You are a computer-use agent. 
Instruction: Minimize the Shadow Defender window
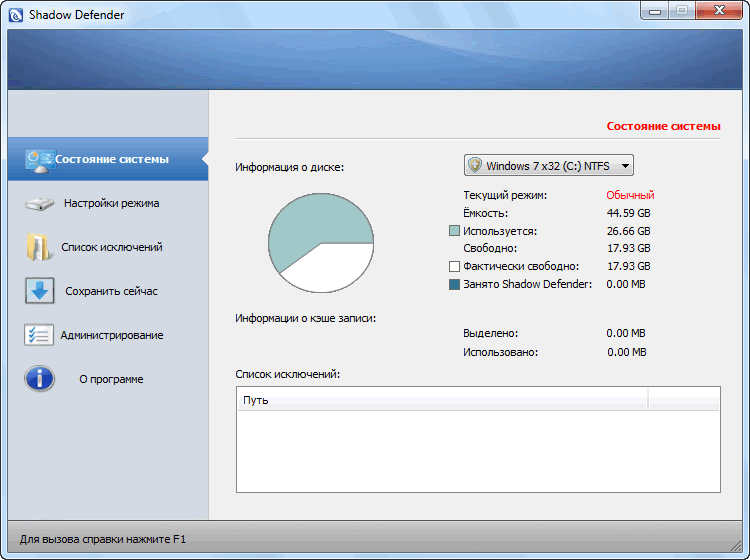pyautogui.click(x=655, y=11)
